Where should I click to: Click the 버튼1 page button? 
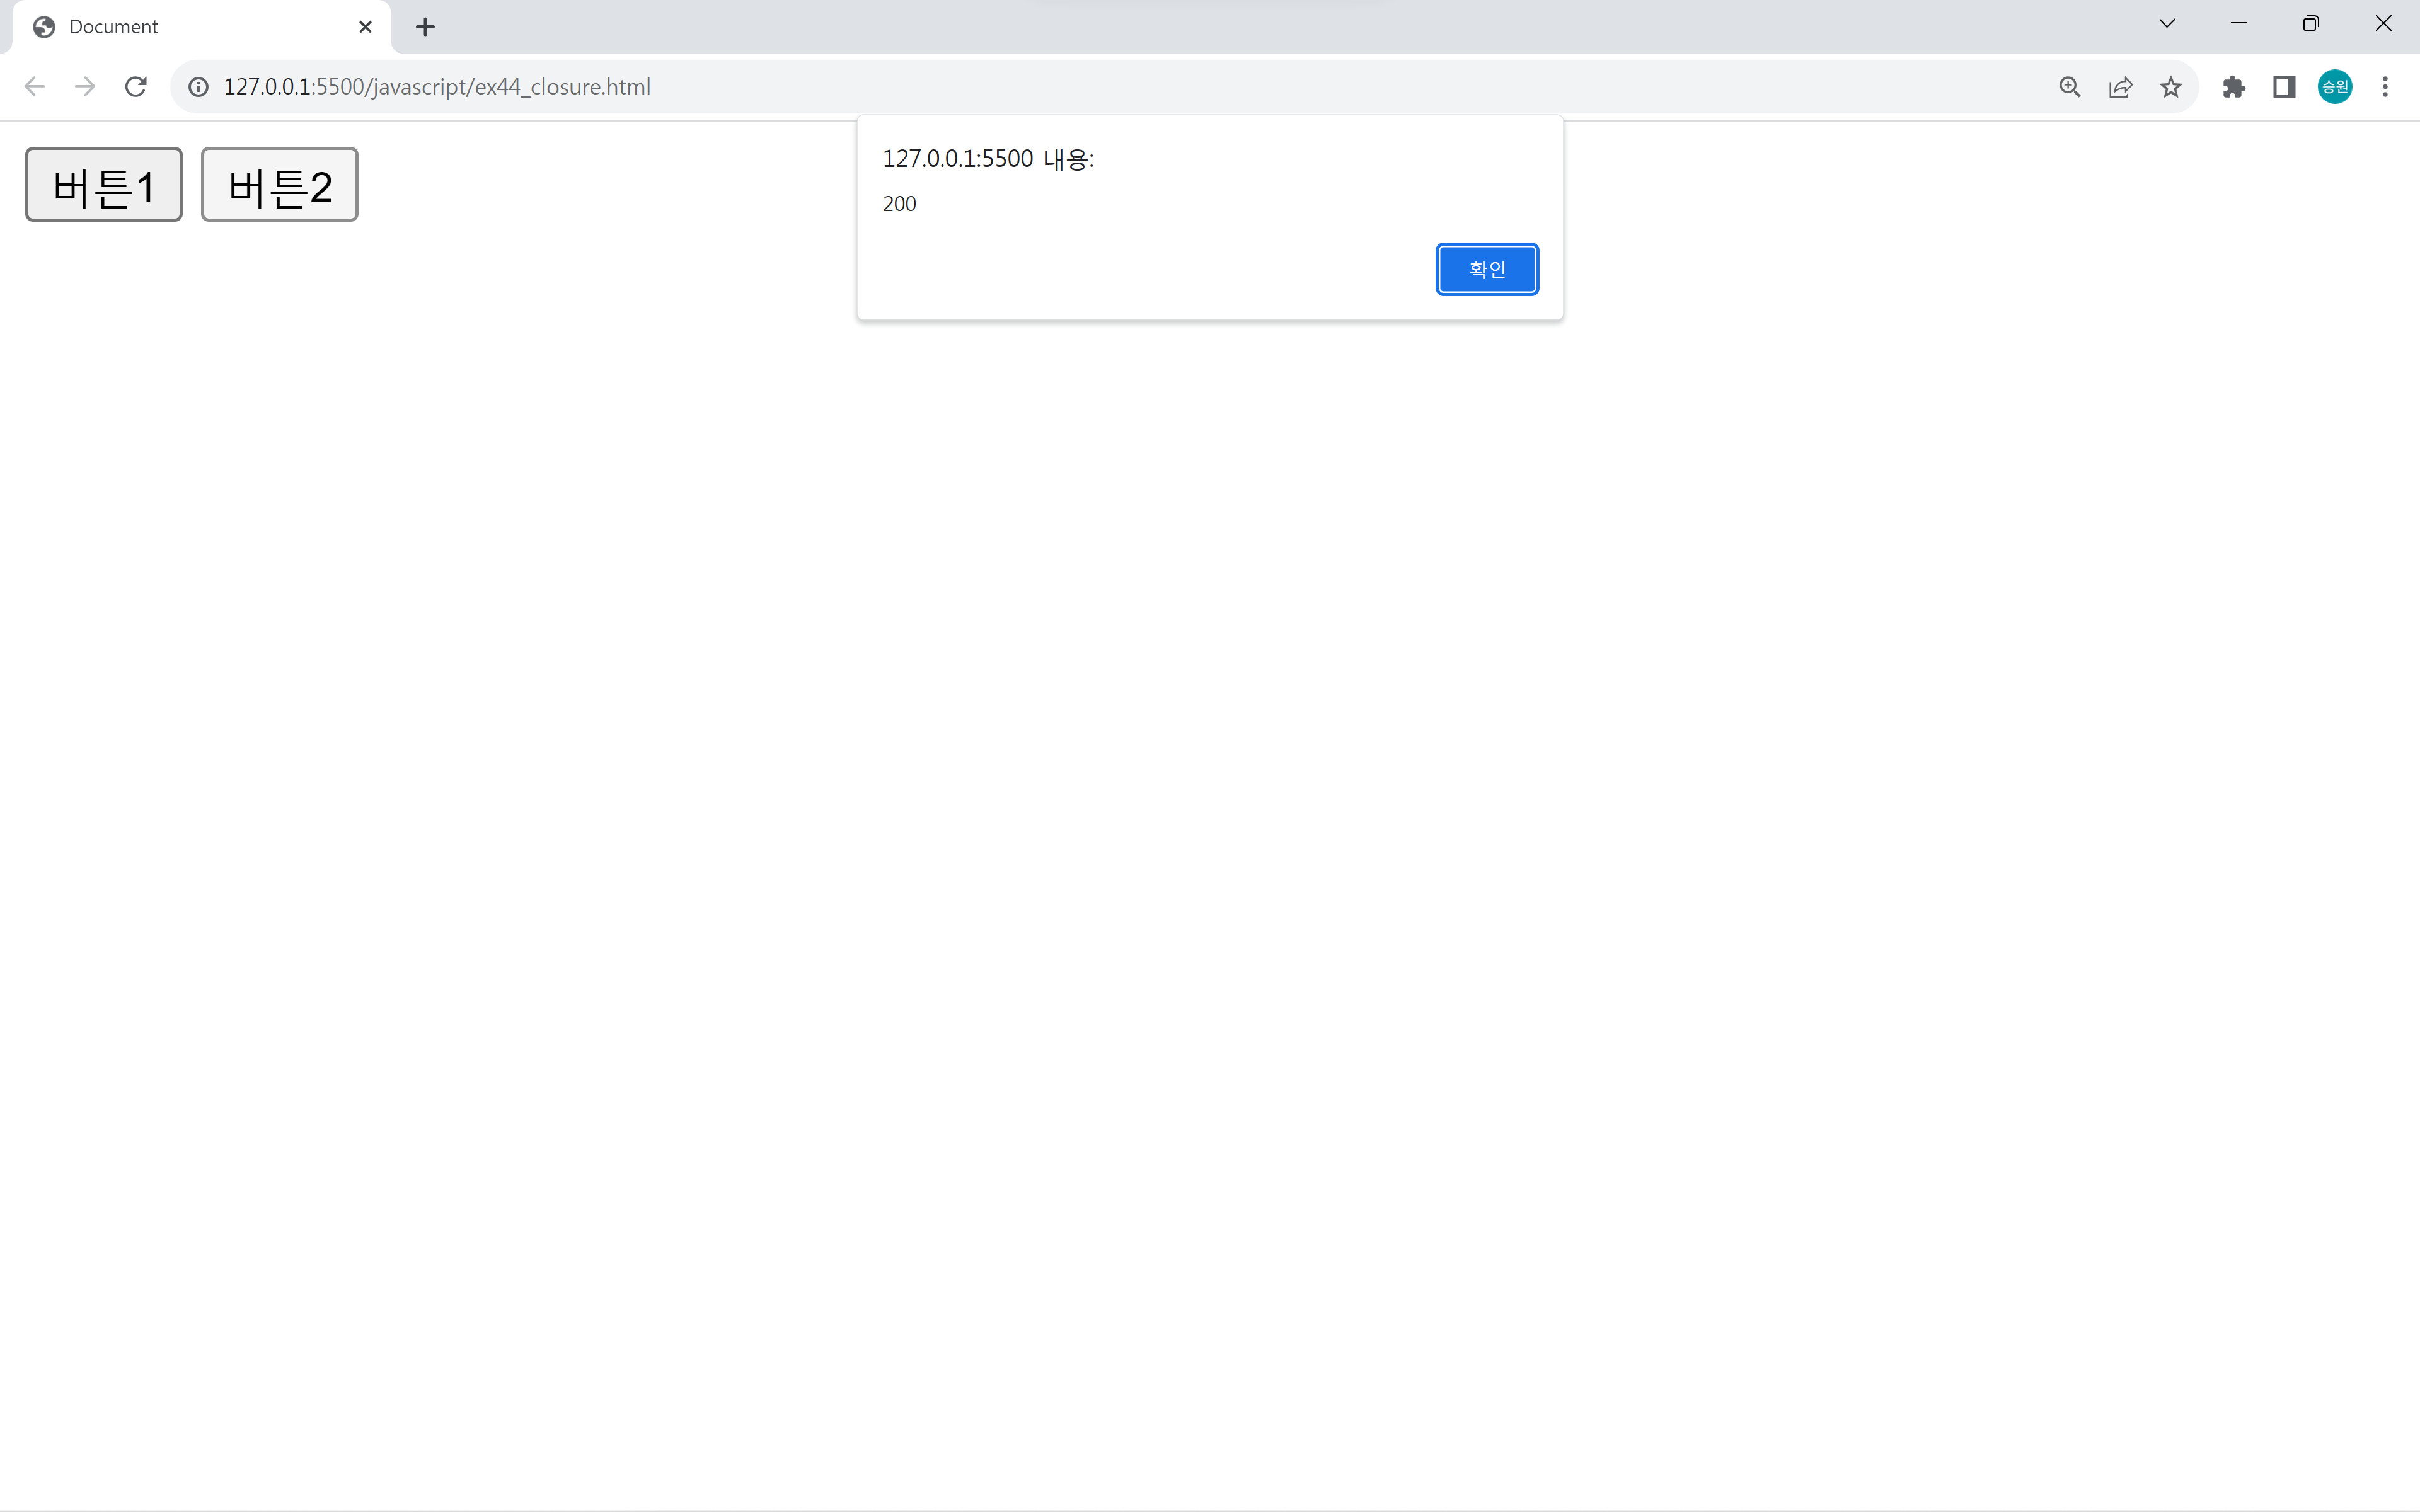pos(104,185)
